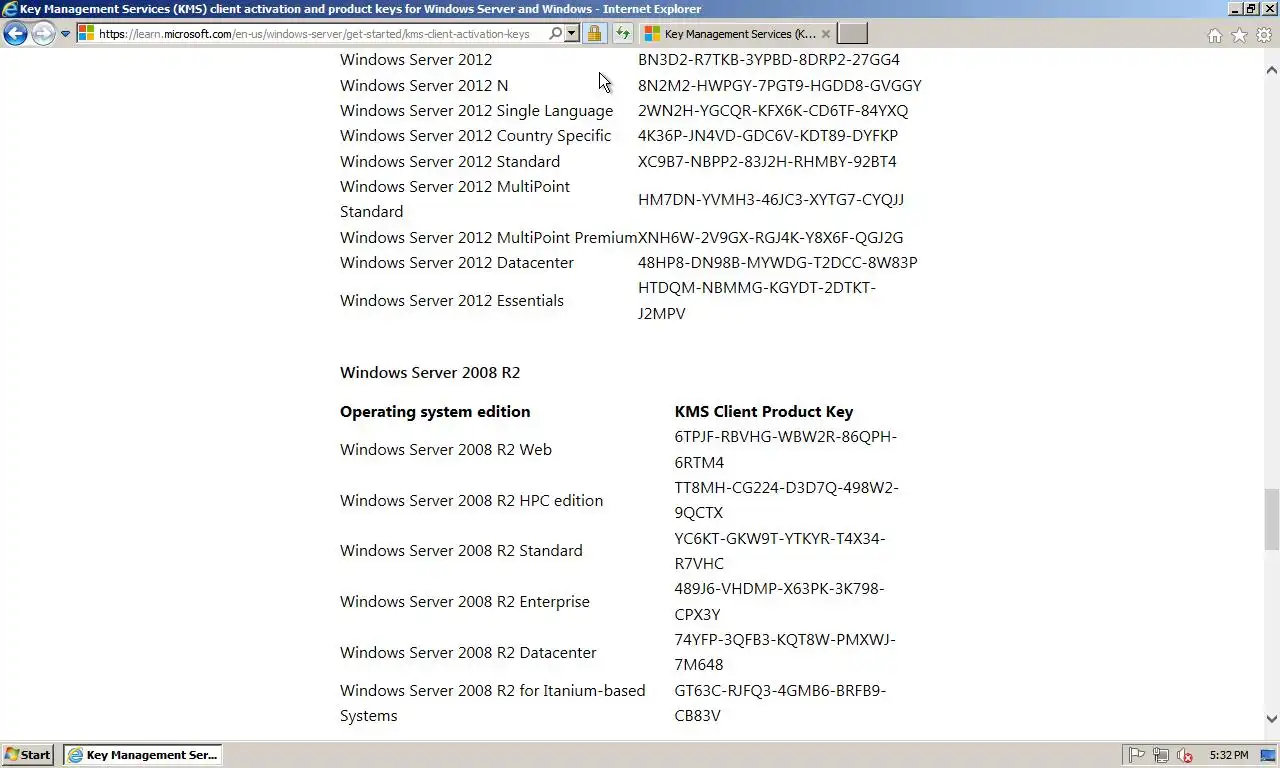Image resolution: width=1280 pixels, height=768 pixels.
Task: Click key XC9B7-NBPP2-83J2H-RHMBY-92BT4
Action: coord(767,162)
